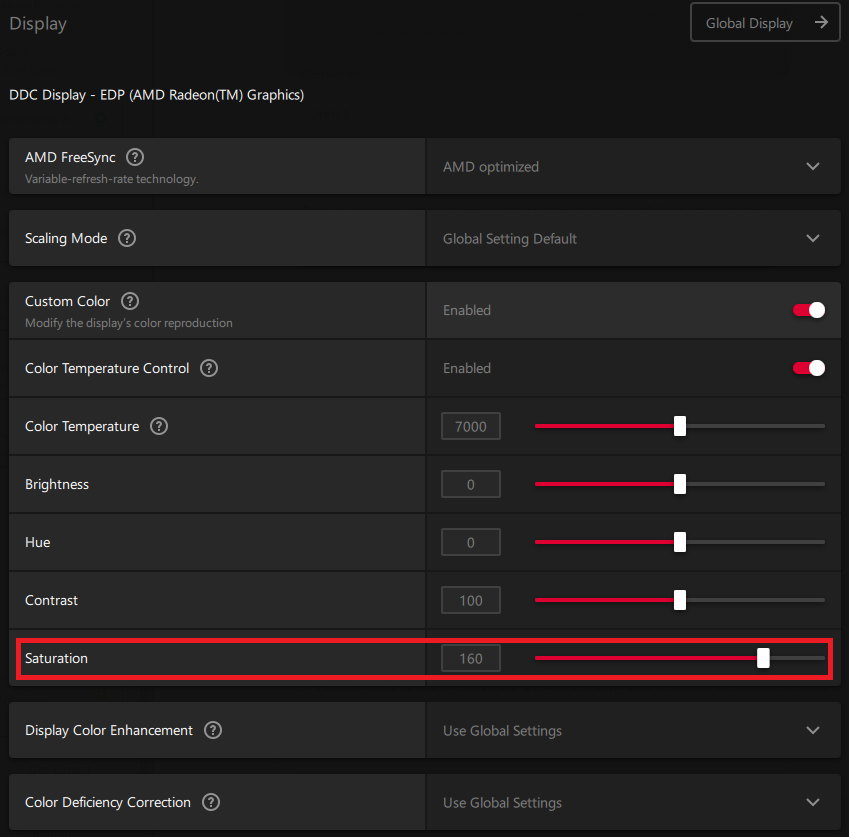Click the Scaling Mode help icon
Viewport: 849px width, 837px height.
(x=127, y=238)
